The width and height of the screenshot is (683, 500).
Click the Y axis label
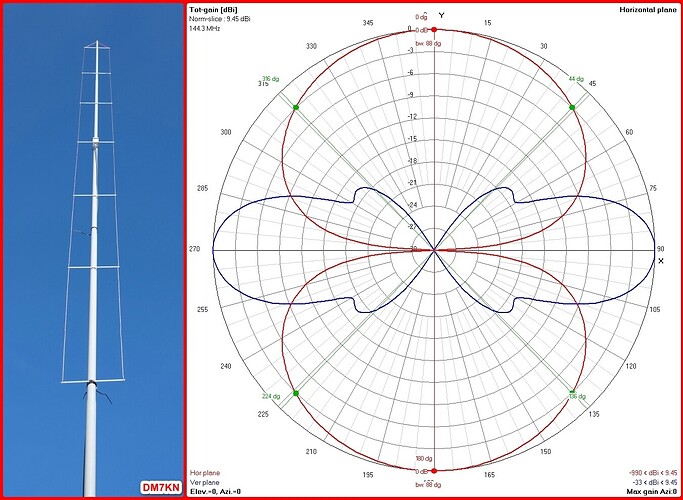click(442, 15)
